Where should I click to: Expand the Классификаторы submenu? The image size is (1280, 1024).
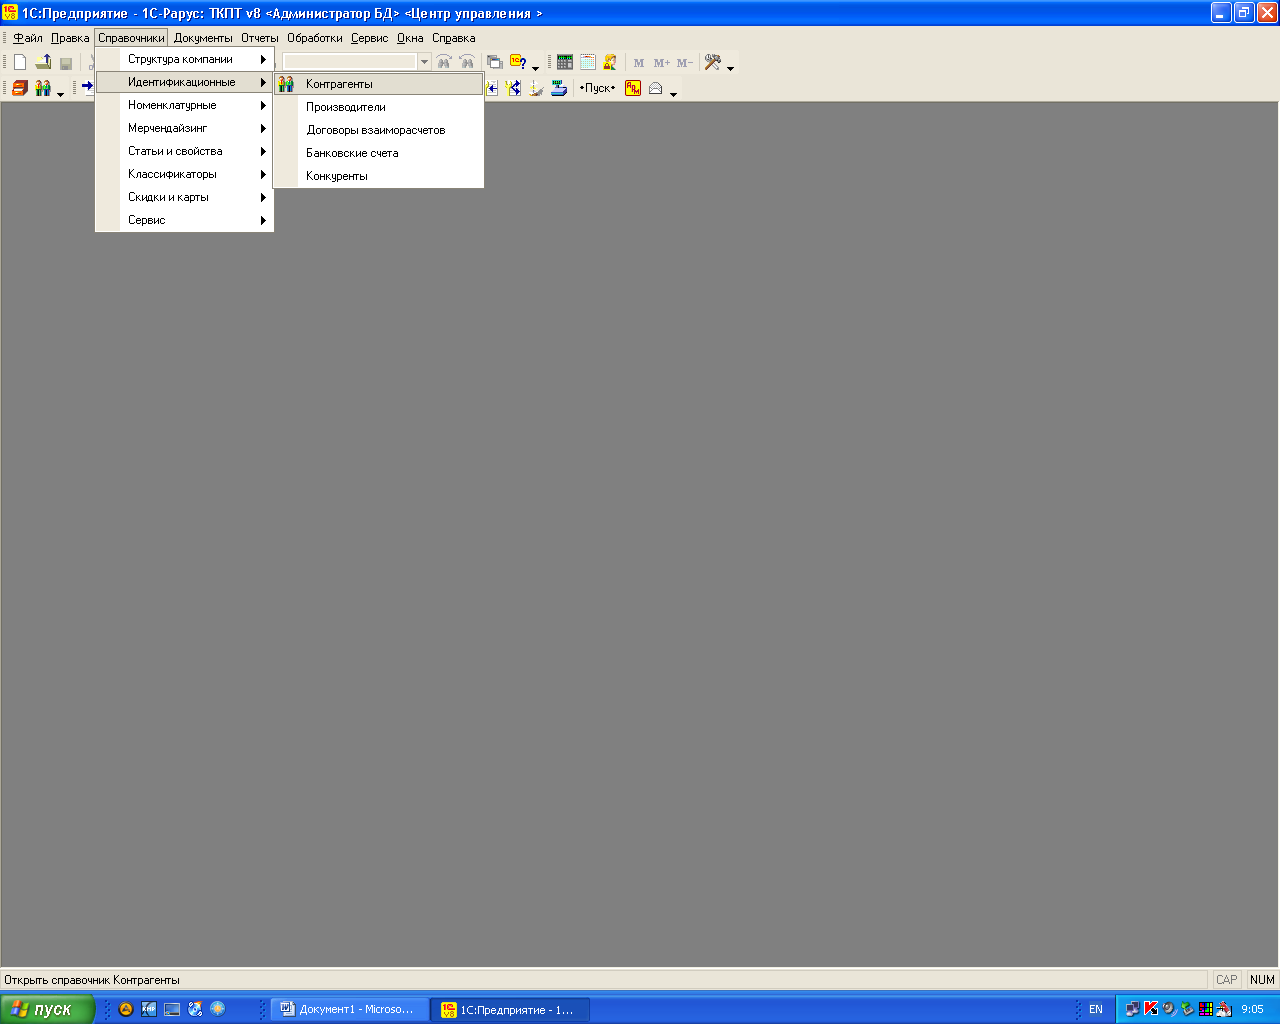click(184, 174)
